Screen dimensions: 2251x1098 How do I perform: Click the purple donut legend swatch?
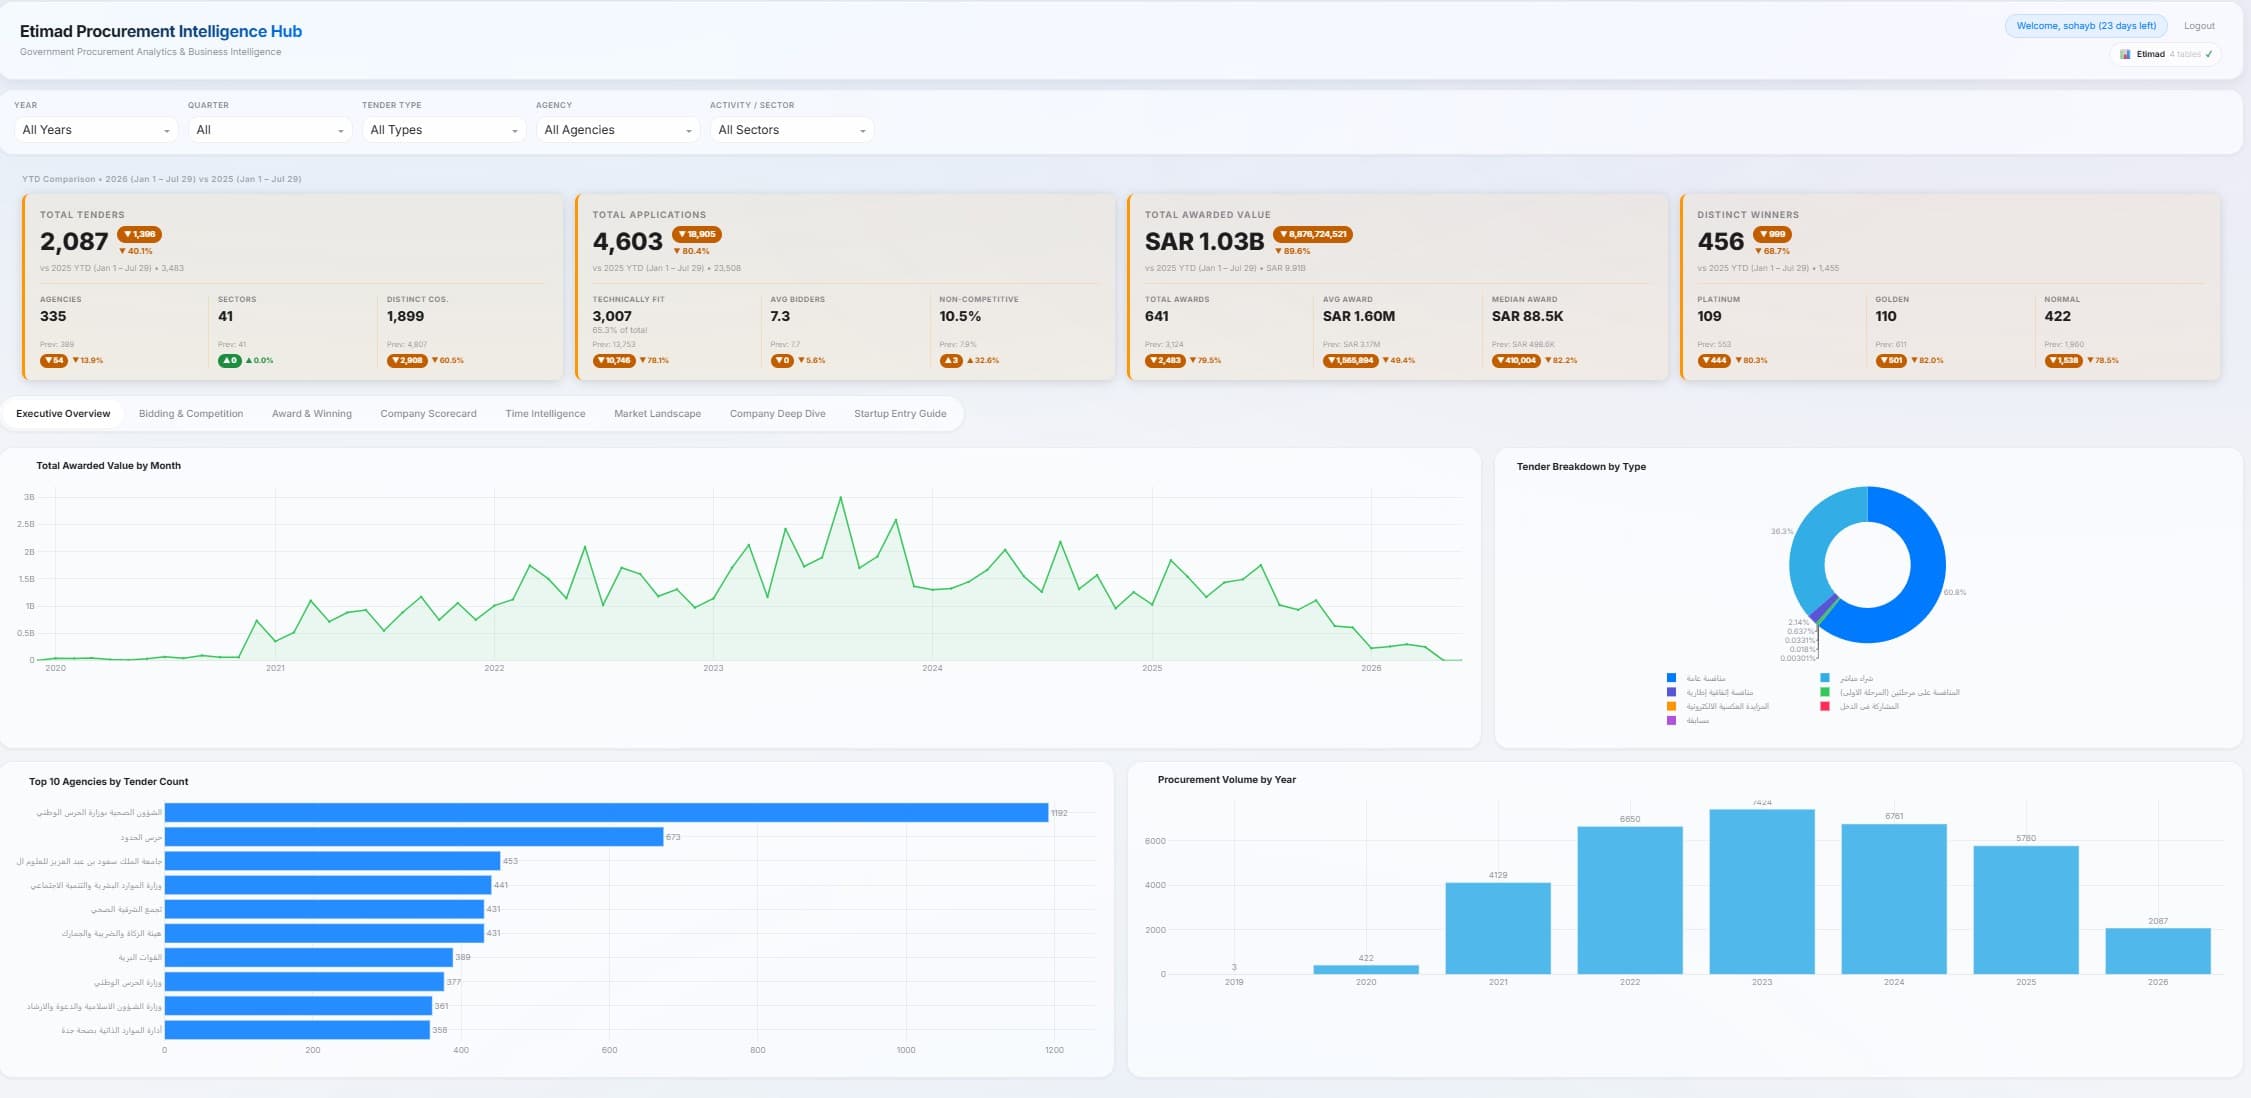click(x=1671, y=720)
